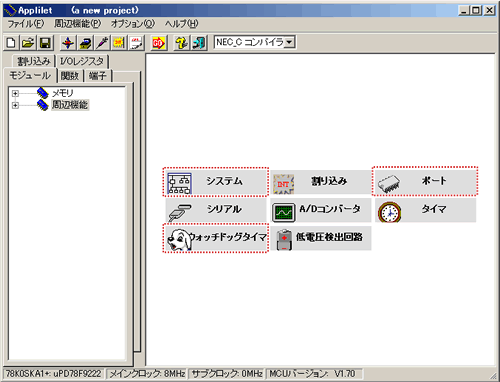
Task: Maximize the Applilet window
Action: (x=475, y=11)
